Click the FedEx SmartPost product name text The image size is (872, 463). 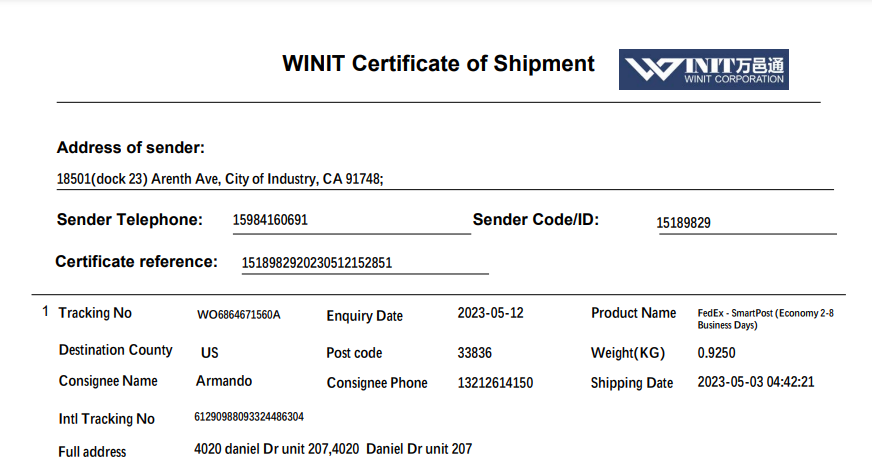click(765, 319)
